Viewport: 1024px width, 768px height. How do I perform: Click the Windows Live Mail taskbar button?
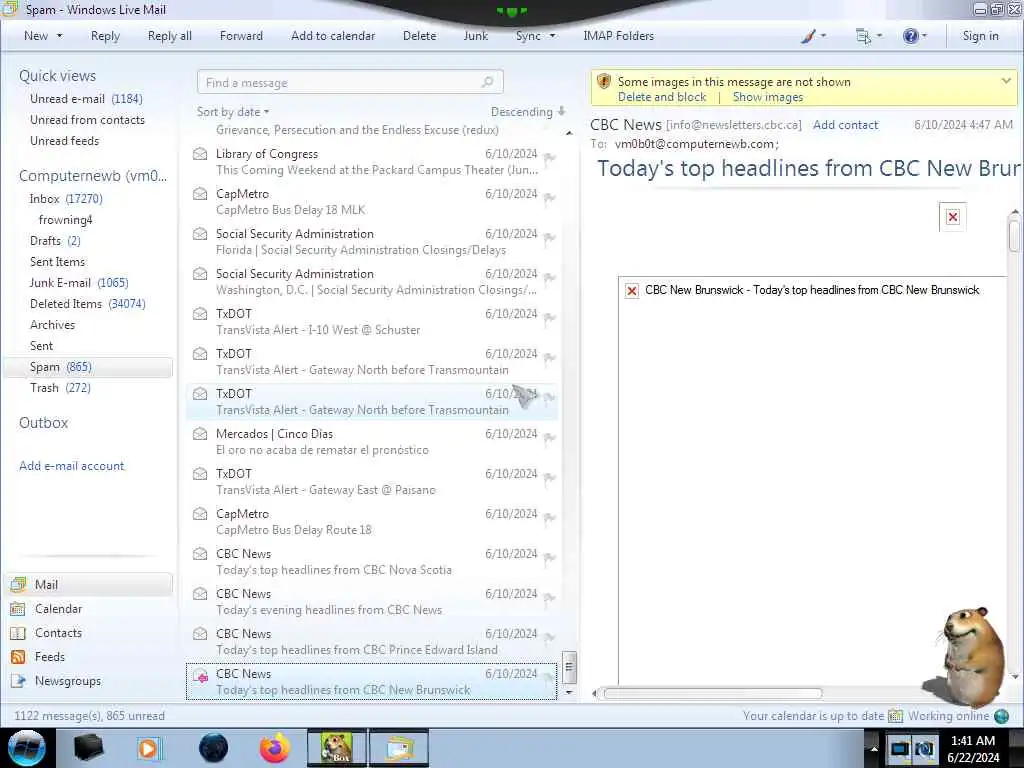(x=399, y=748)
